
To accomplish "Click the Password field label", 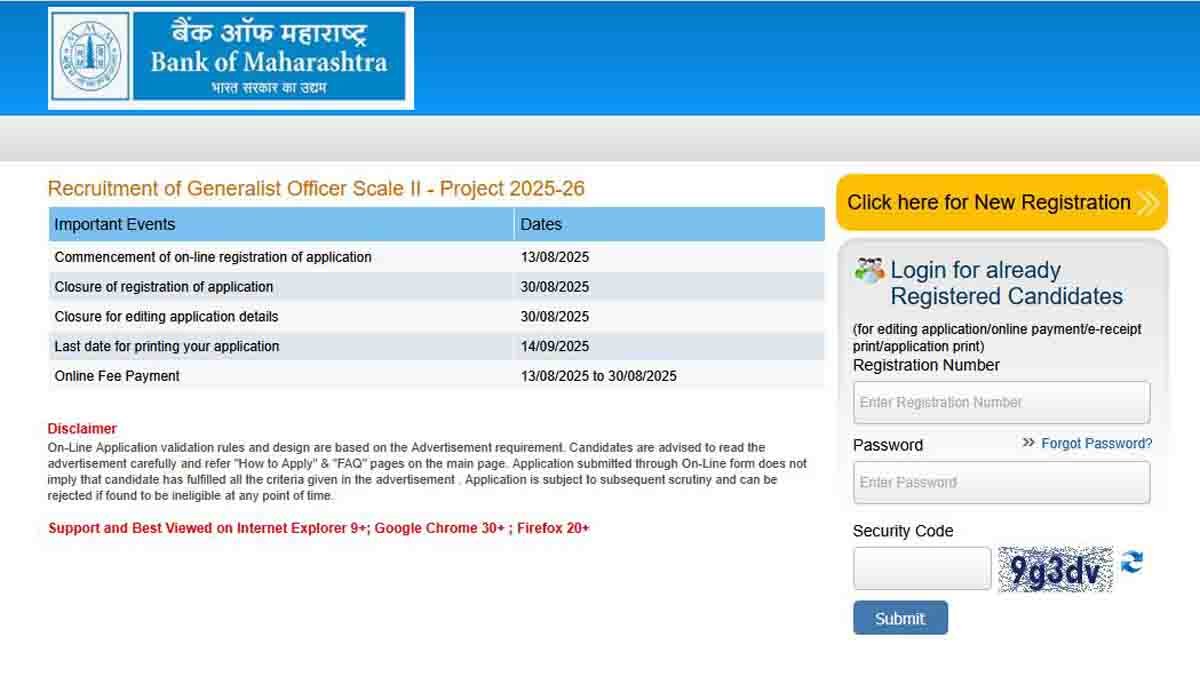I will [888, 445].
